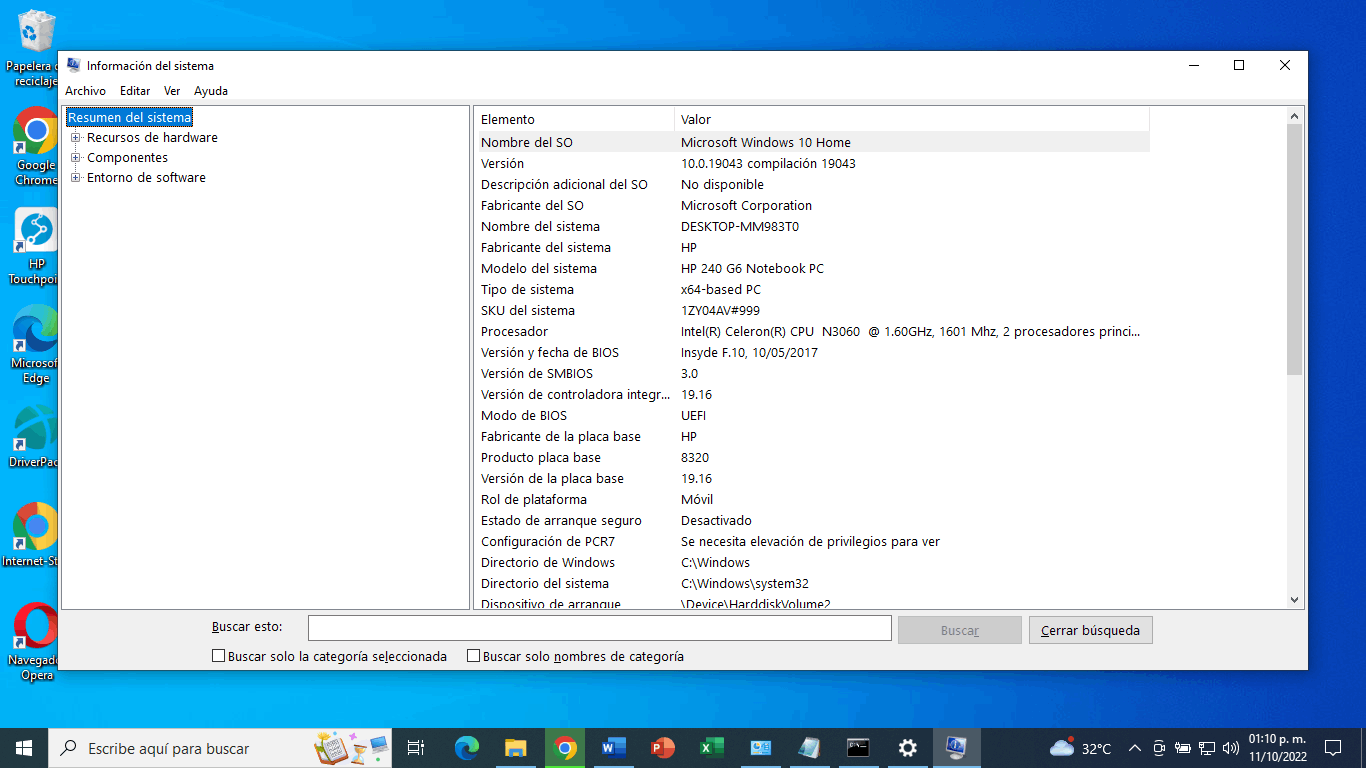Open Task View in the taskbar
Viewport: 1366px width, 768px height.
tap(416, 748)
